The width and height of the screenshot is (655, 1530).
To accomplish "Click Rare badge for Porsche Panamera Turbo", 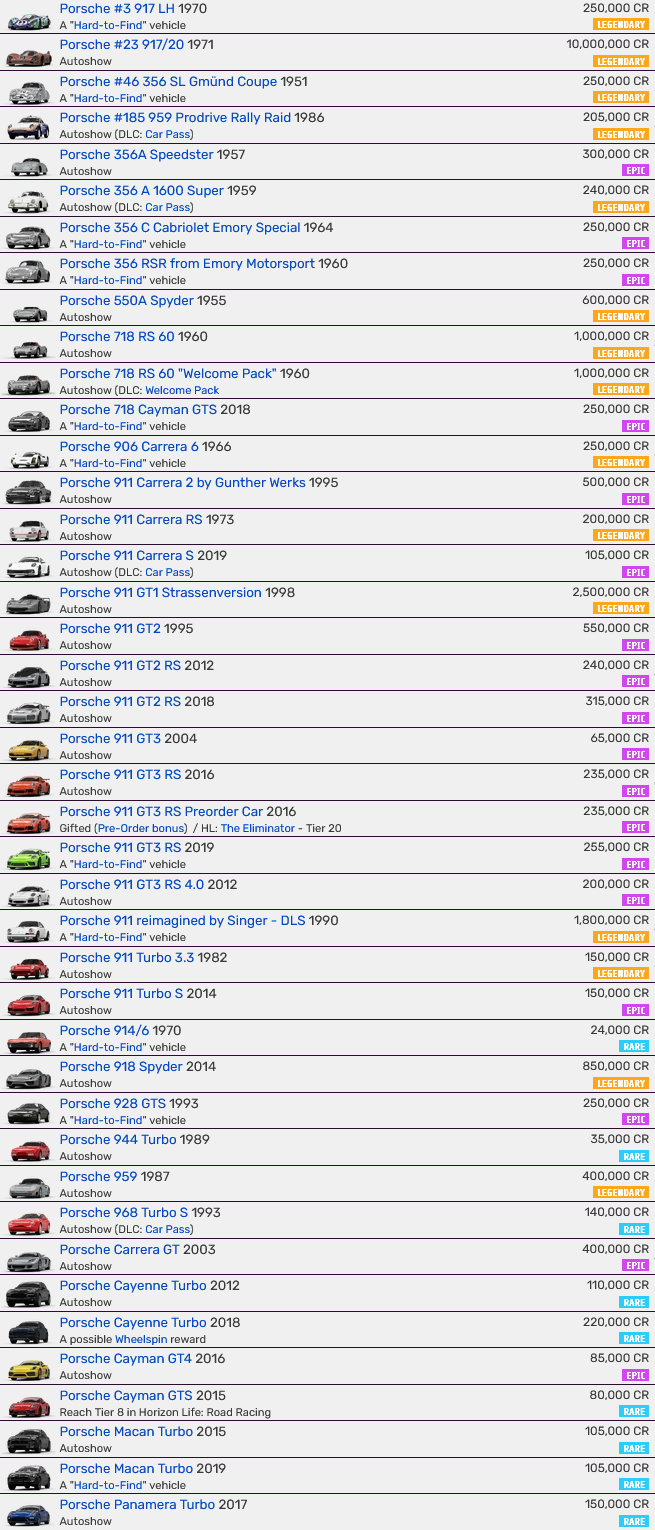I will [634, 1521].
